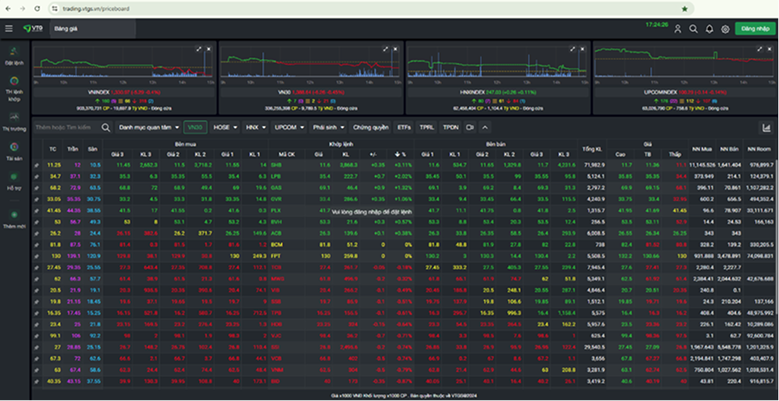The width and height of the screenshot is (779, 401).
Task: Open the hamburger menu beside the VTG logo
Action: (x=11, y=30)
